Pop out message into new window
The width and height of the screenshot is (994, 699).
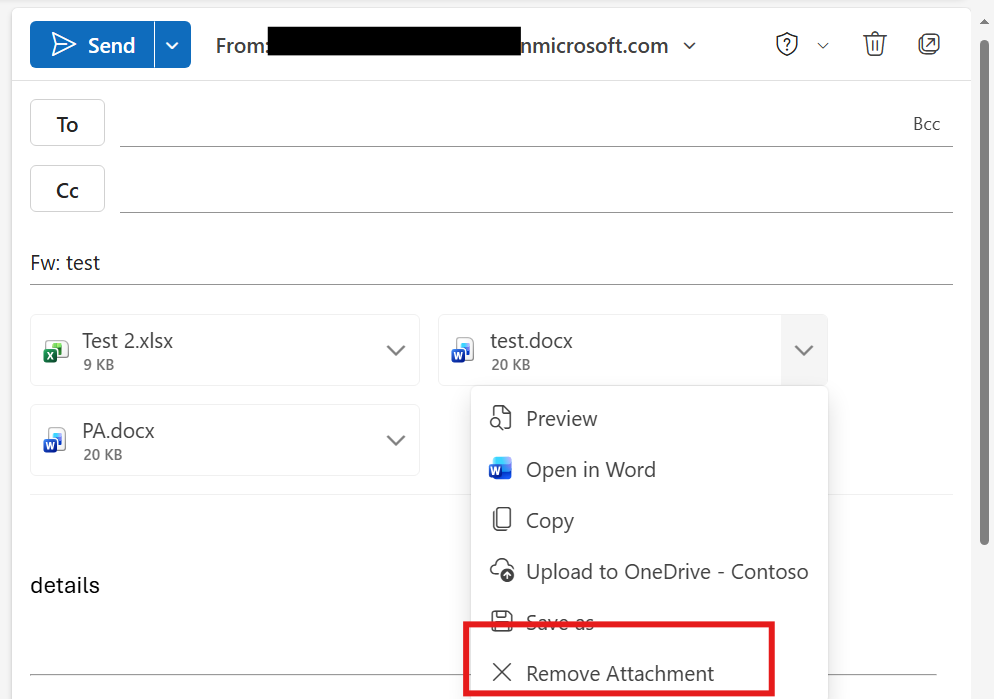pos(929,44)
